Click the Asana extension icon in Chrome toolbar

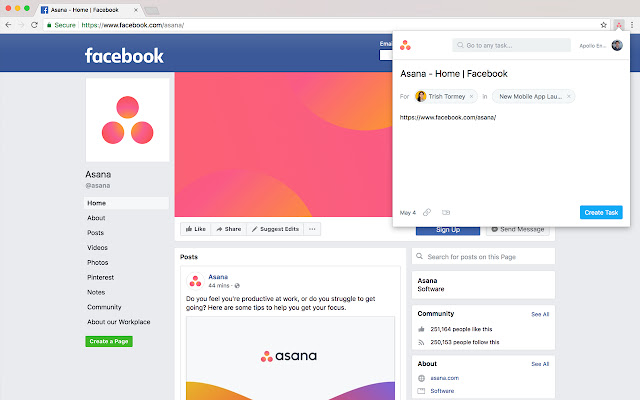(619, 25)
